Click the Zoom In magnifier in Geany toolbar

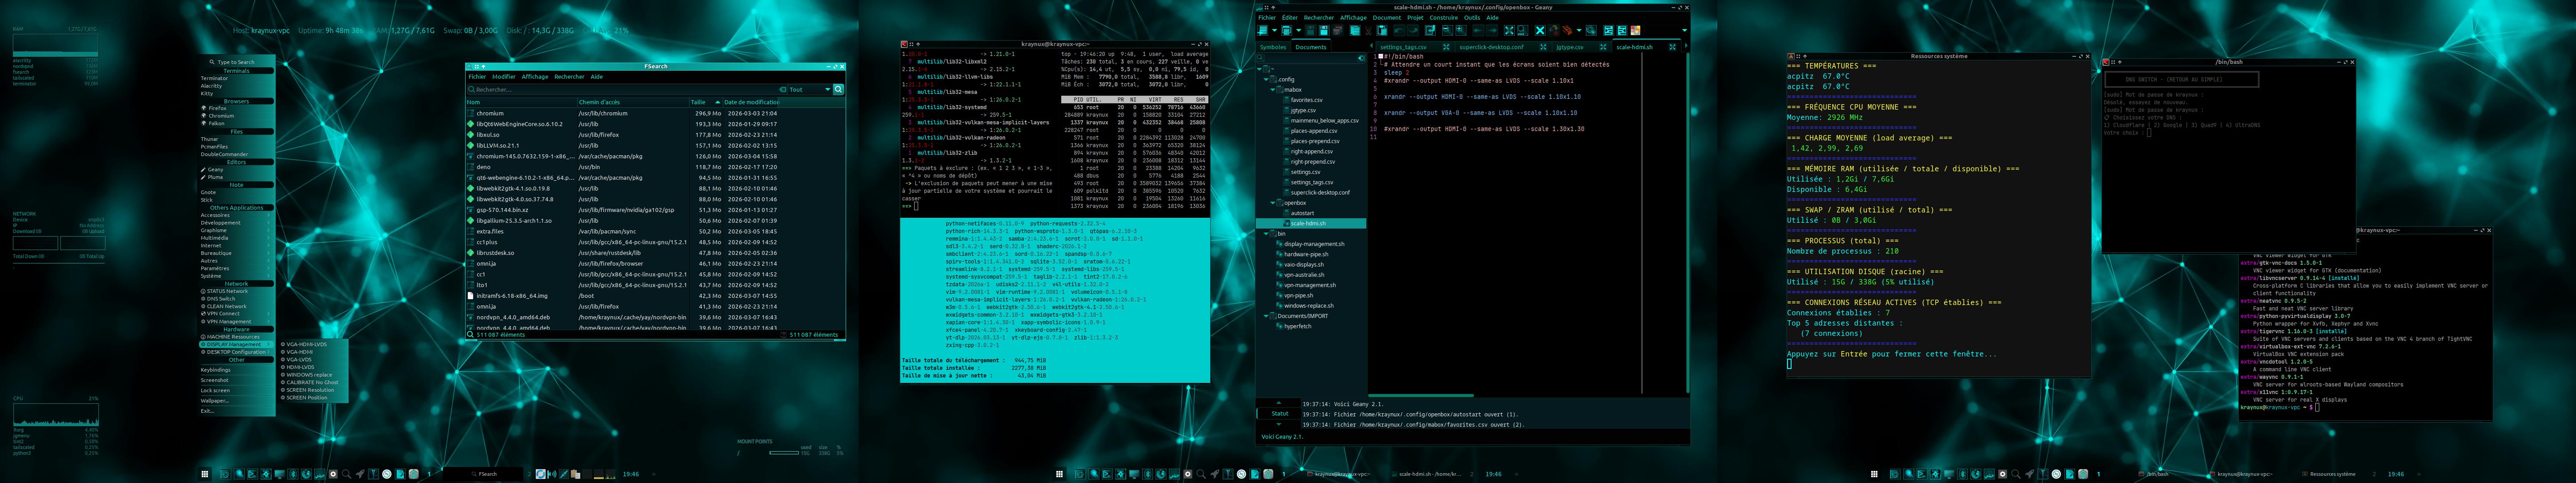1461,30
